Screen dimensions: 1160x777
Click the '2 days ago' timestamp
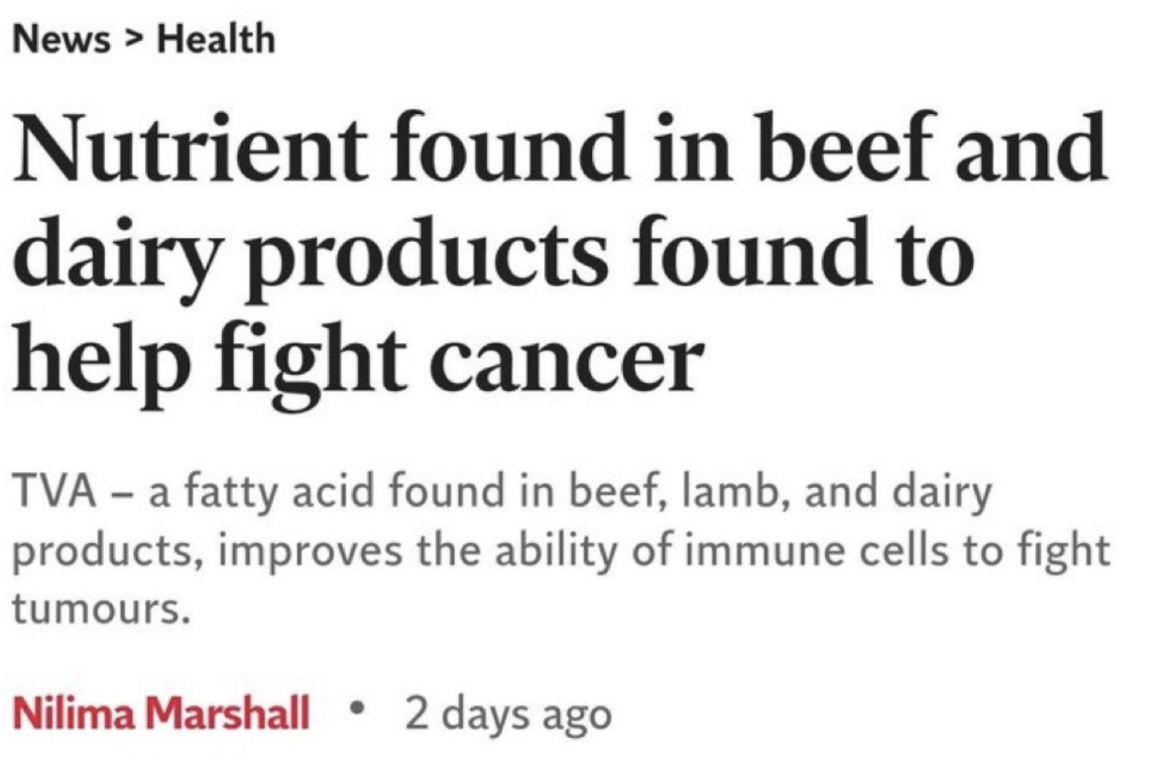509,716
